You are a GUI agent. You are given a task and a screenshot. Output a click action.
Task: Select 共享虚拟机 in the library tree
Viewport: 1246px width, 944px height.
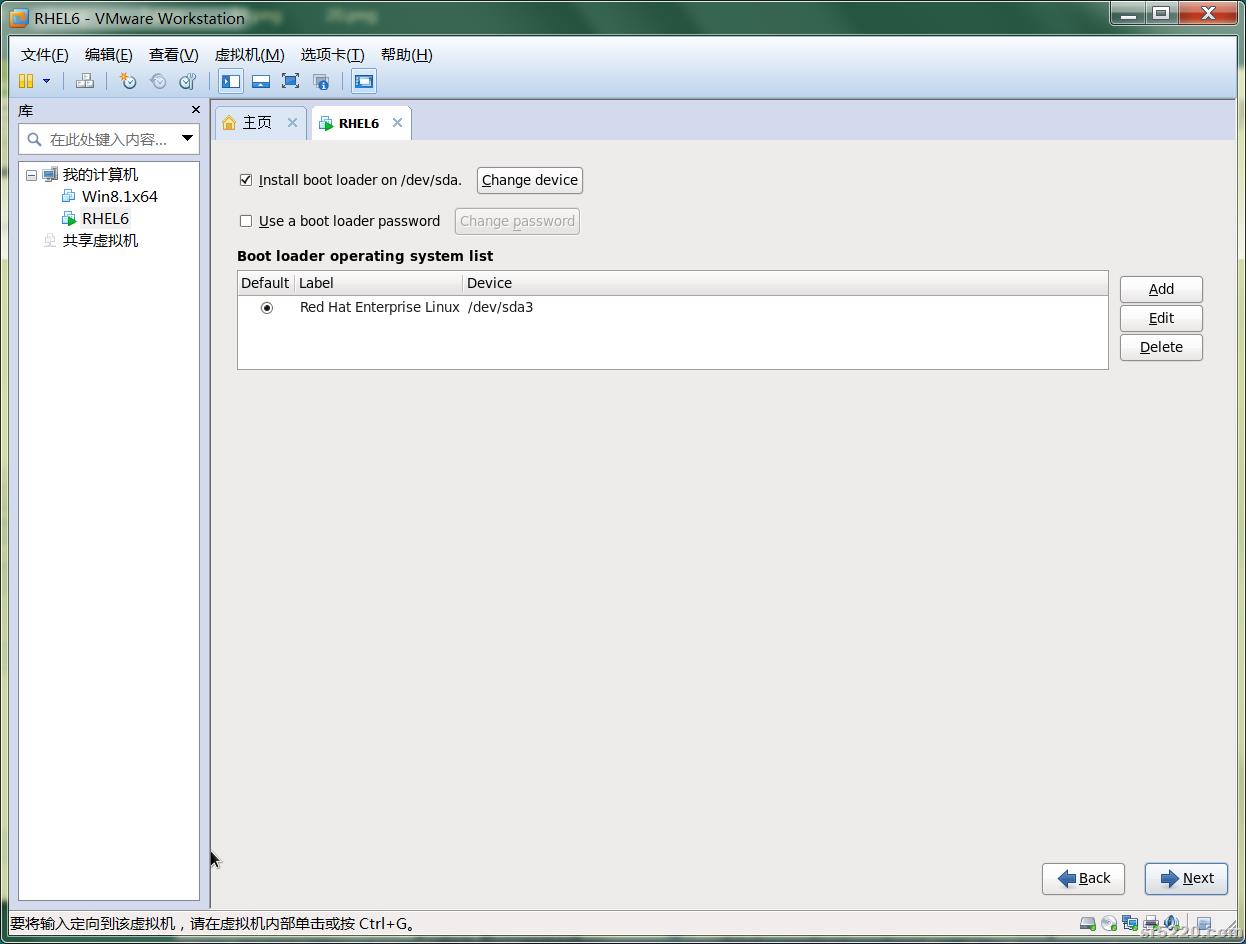[x=100, y=241]
